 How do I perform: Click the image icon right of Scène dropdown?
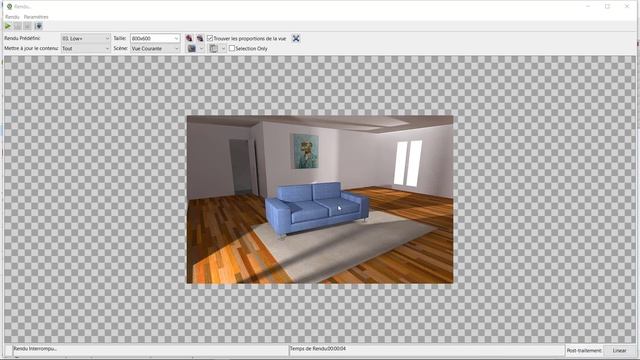pos(191,49)
